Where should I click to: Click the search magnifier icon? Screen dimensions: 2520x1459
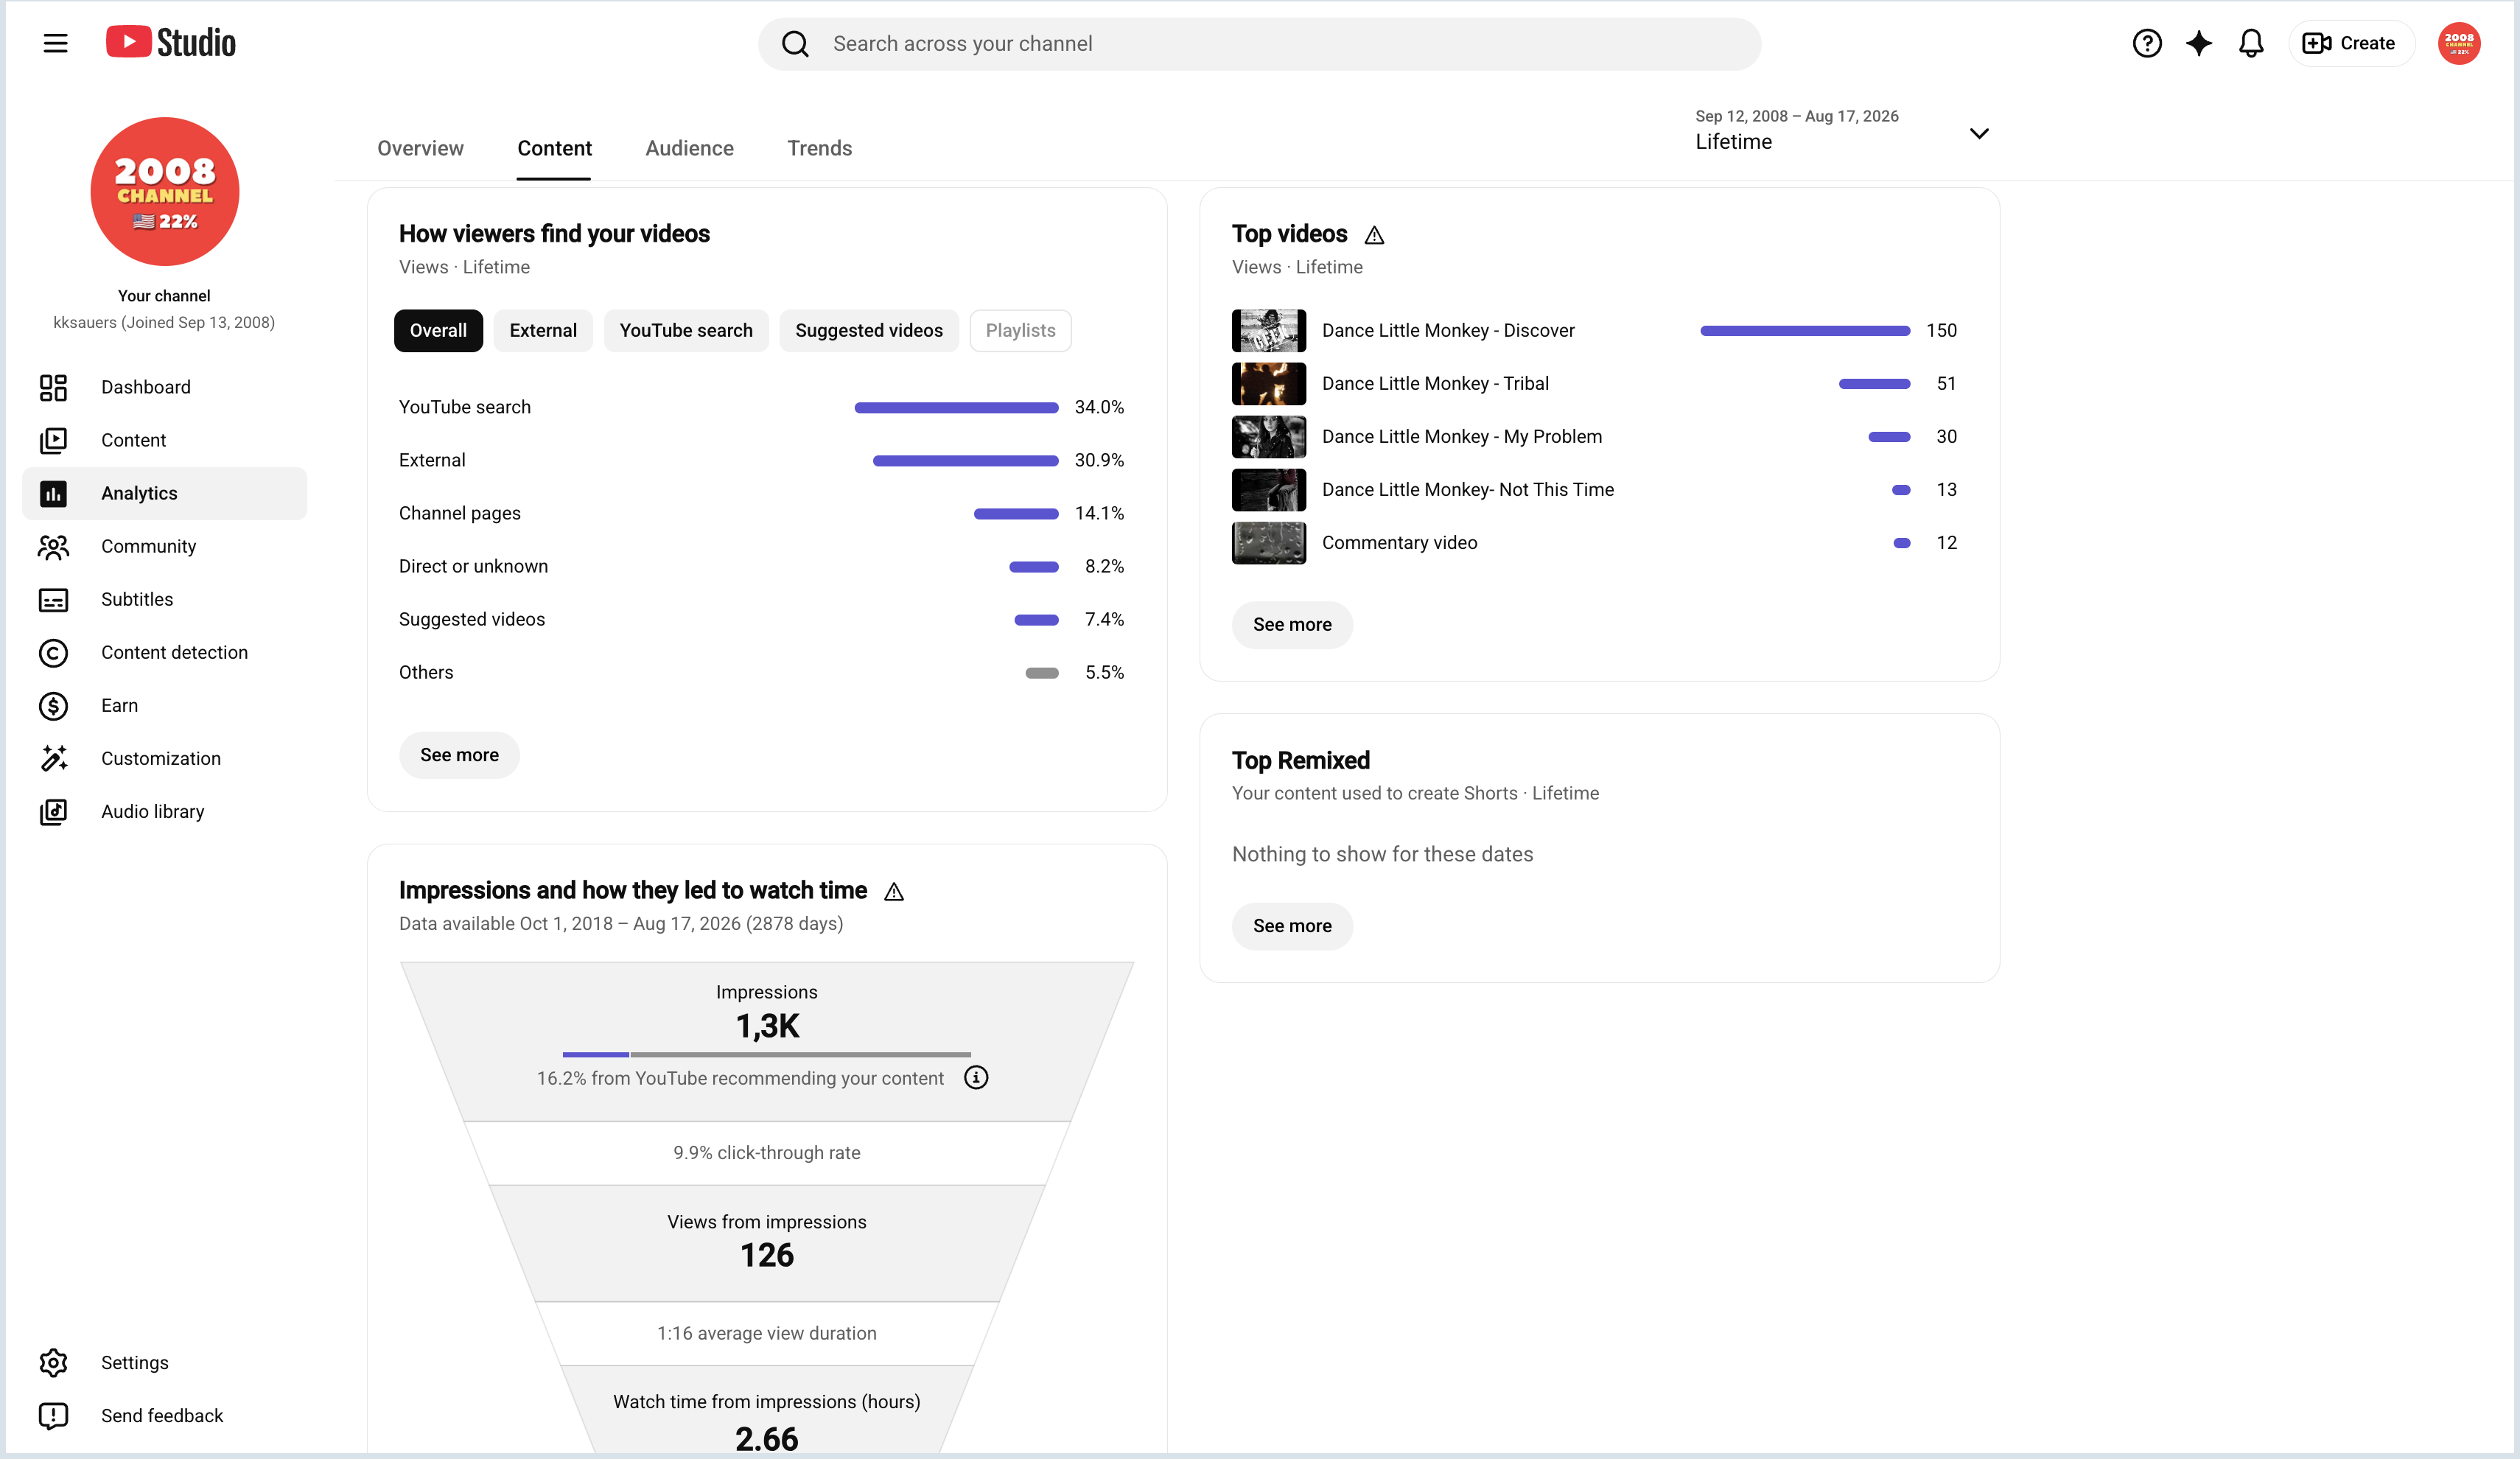coord(795,44)
